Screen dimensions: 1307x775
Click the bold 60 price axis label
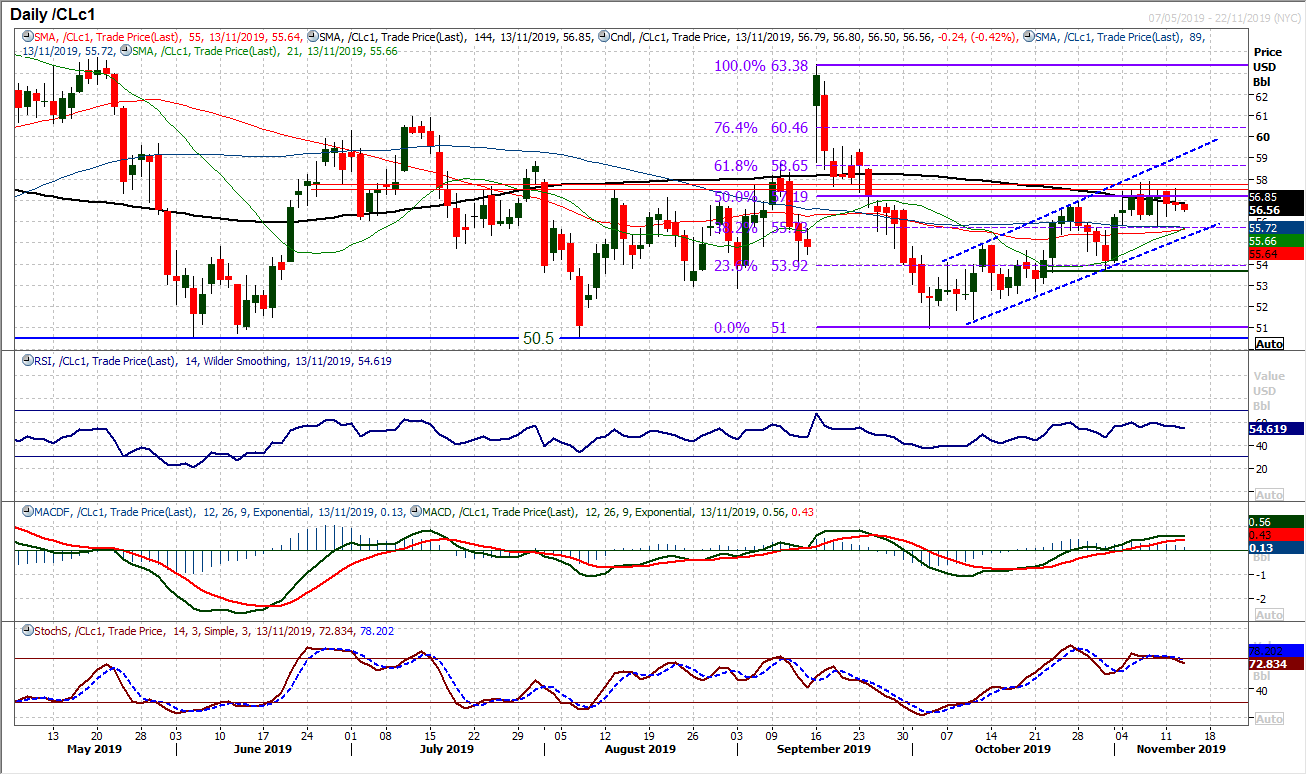(x=1262, y=137)
